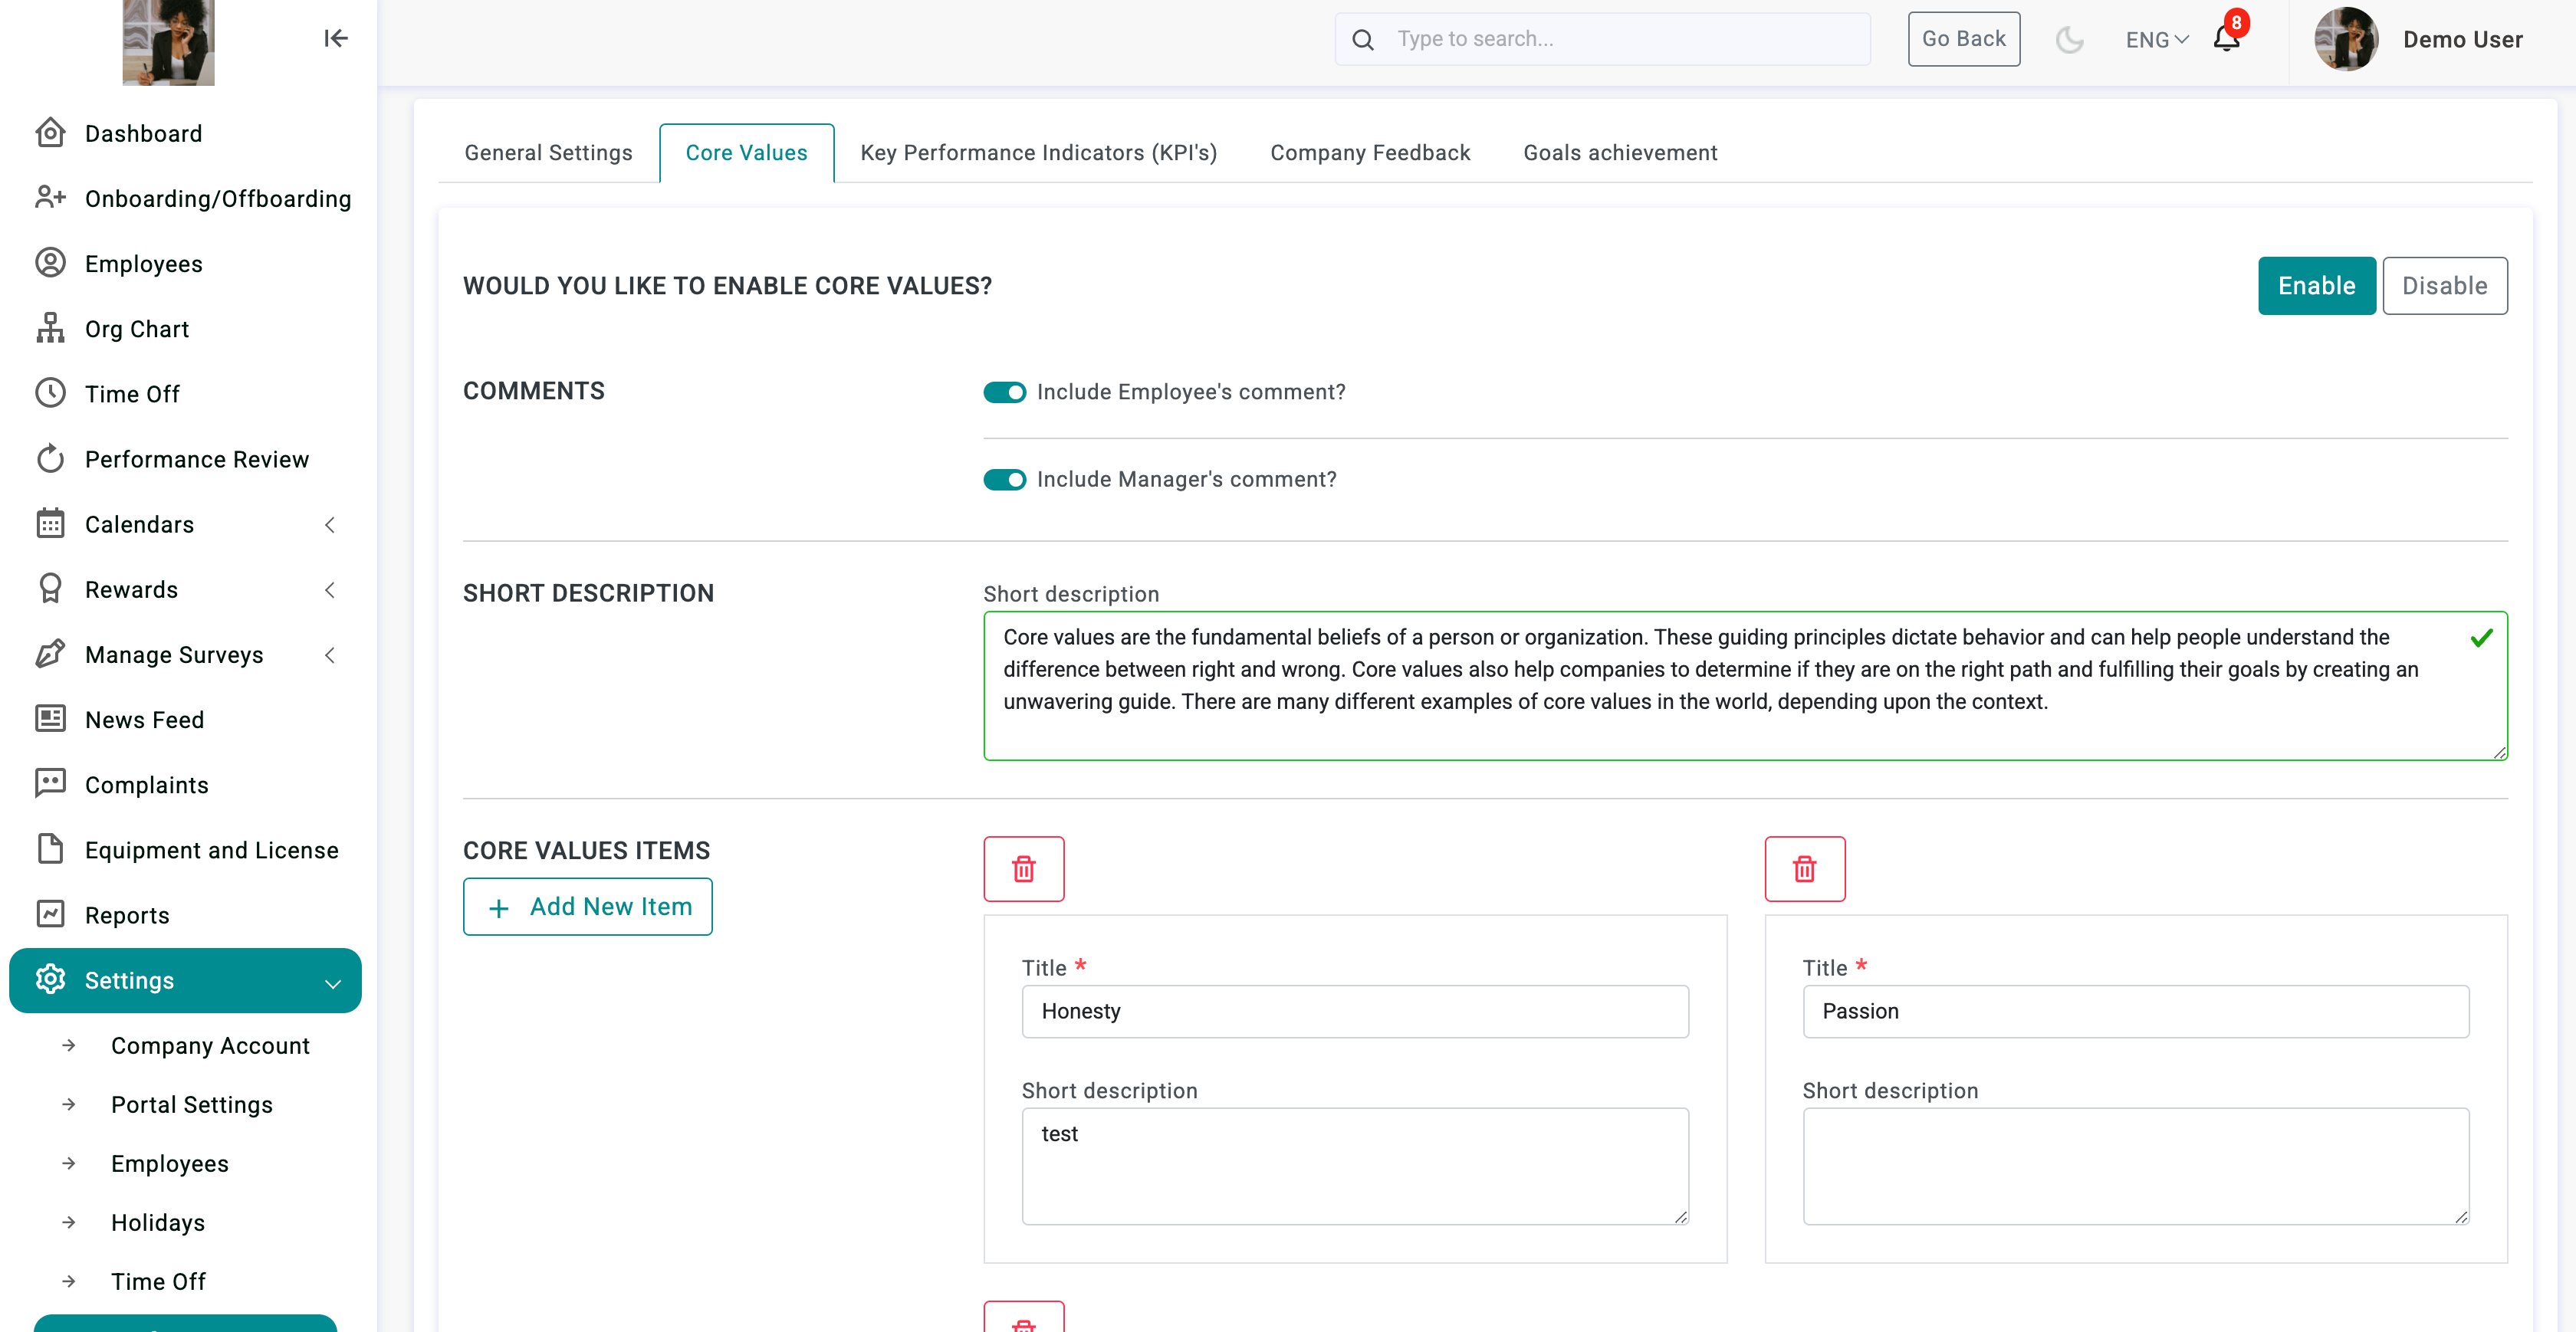Open Dashboard home icon
This screenshot has height=1332, width=2576.
50,133
